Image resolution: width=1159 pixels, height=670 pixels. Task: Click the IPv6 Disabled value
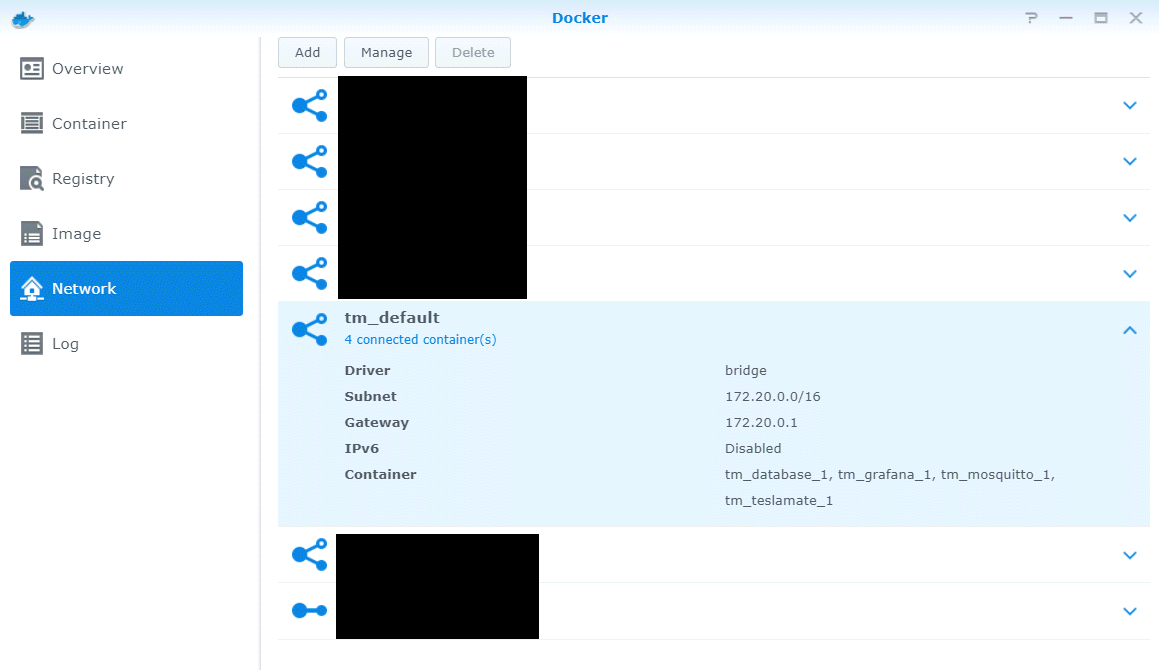coord(752,449)
